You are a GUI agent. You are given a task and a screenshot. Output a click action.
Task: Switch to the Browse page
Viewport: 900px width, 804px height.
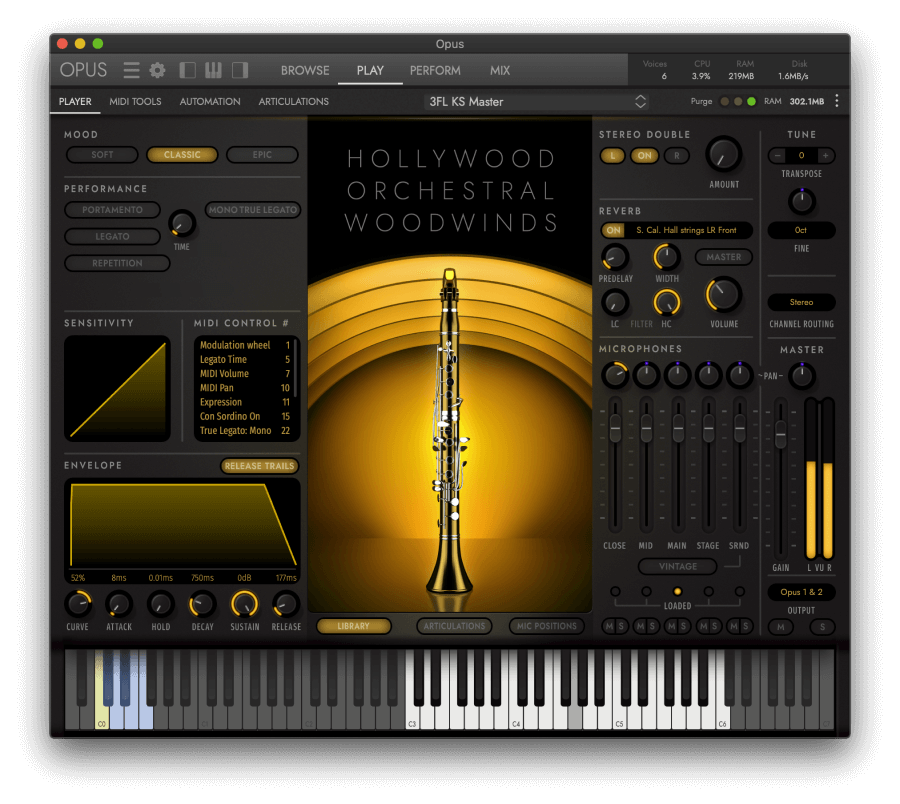point(305,70)
